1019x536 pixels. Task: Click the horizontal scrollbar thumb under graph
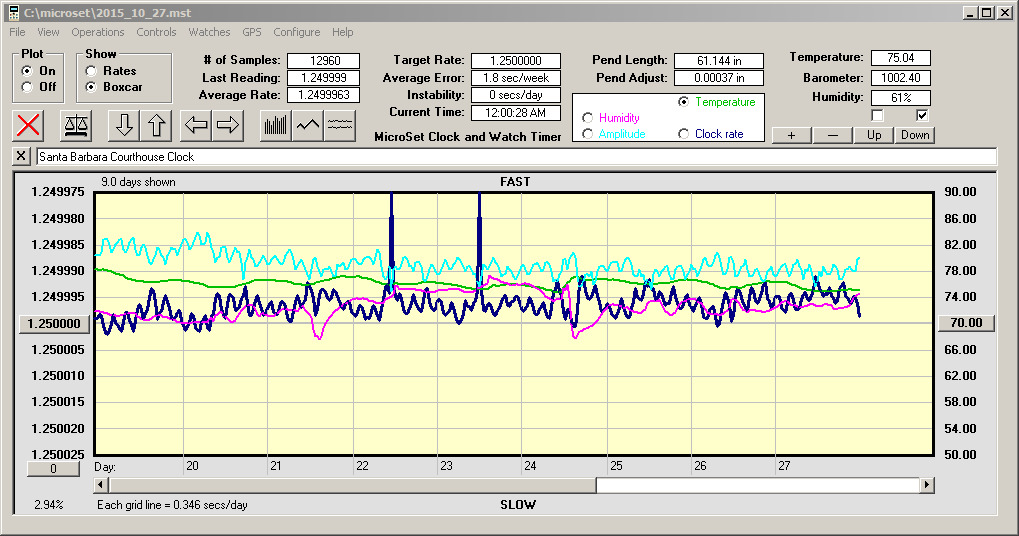(x=352, y=485)
